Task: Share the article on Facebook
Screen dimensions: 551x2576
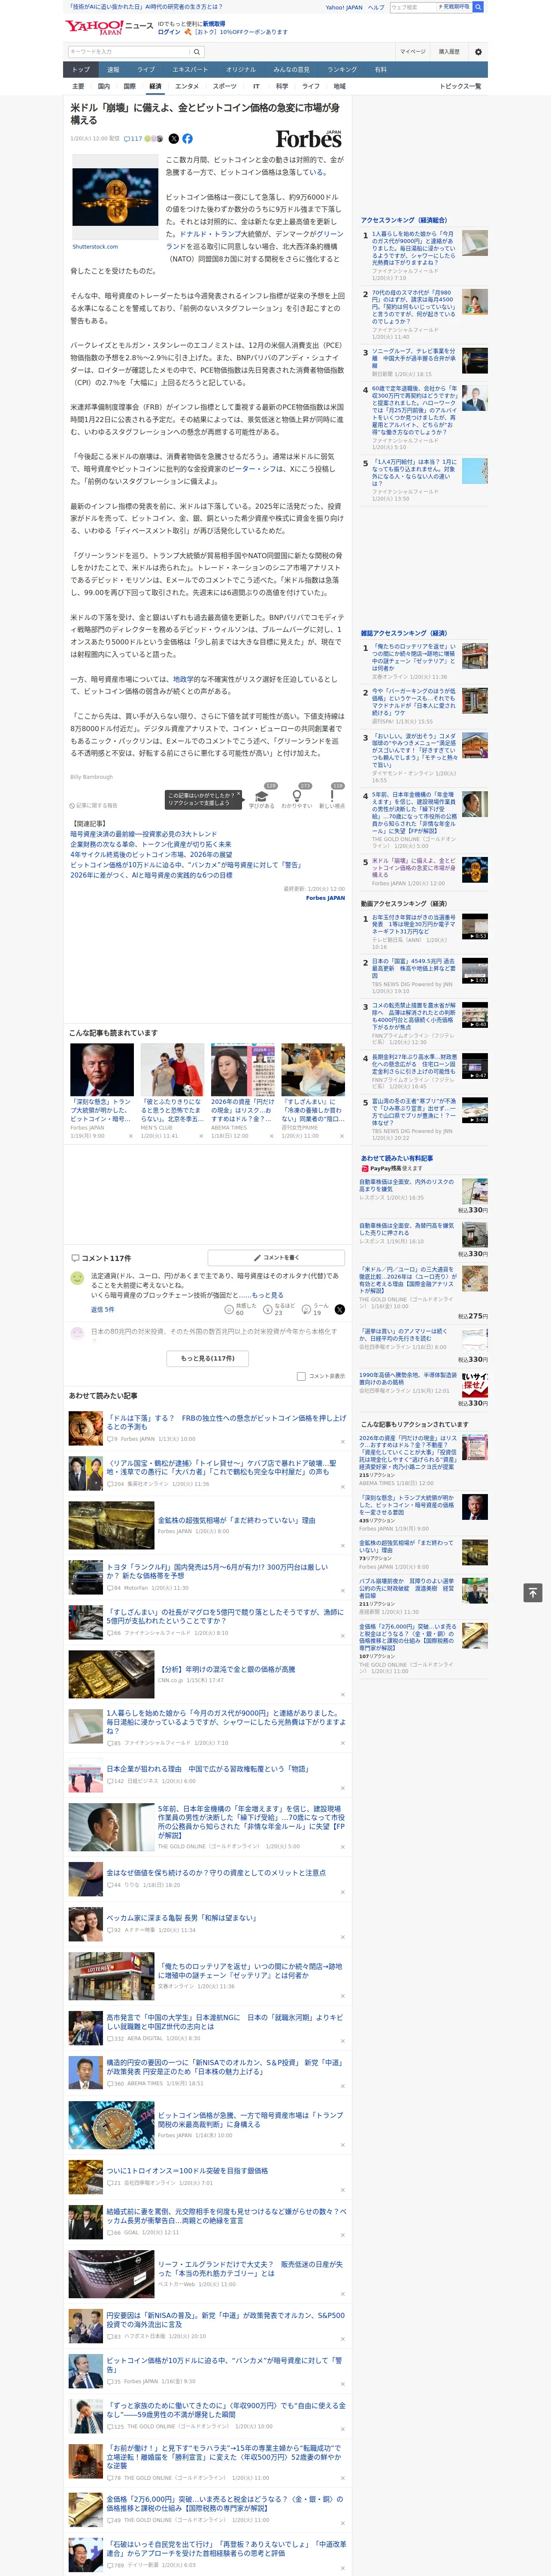Action: (187, 139)
